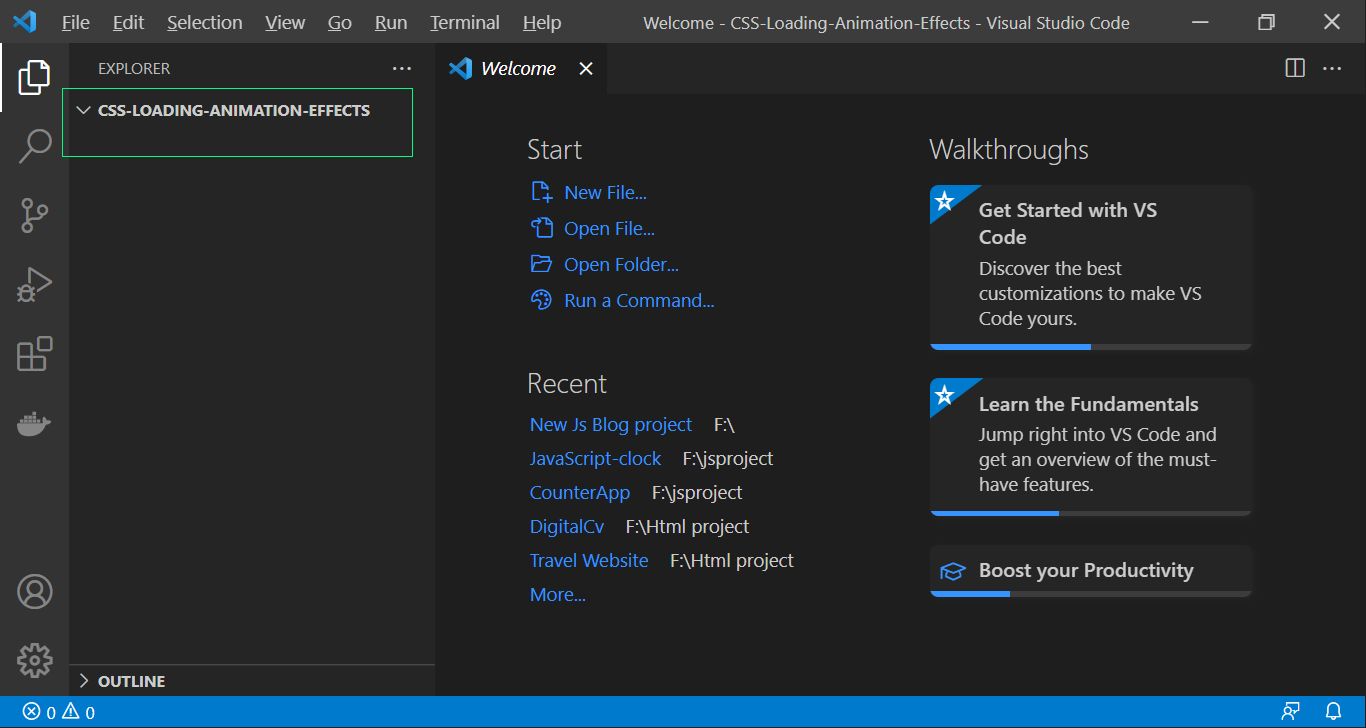
Task: Open recent project Travel Website
Action: (x=589, y=560)
